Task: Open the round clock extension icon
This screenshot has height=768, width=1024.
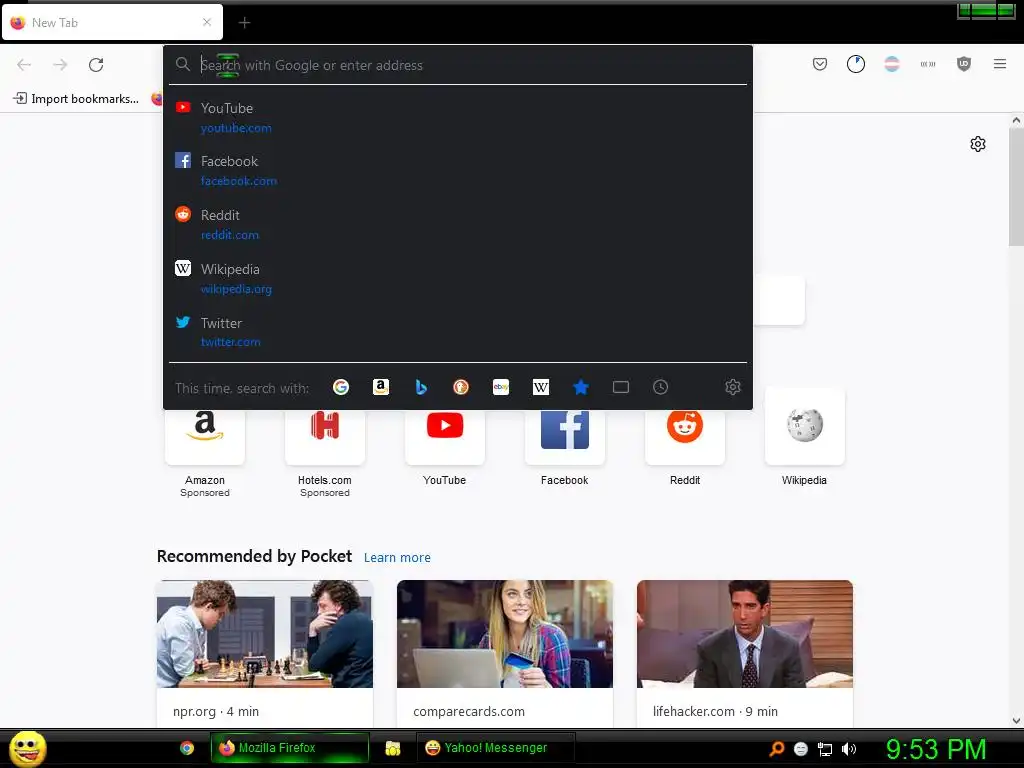Action: 856,64
